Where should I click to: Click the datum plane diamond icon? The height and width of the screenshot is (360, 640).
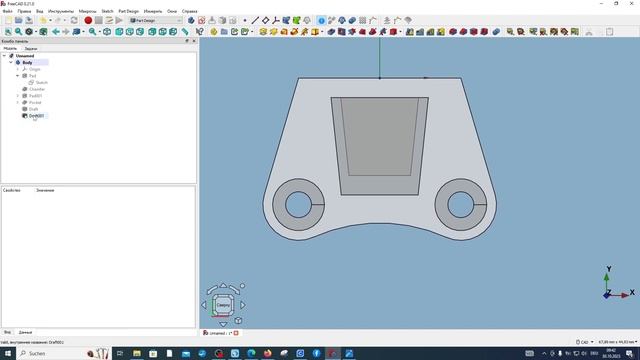(266, 20)
